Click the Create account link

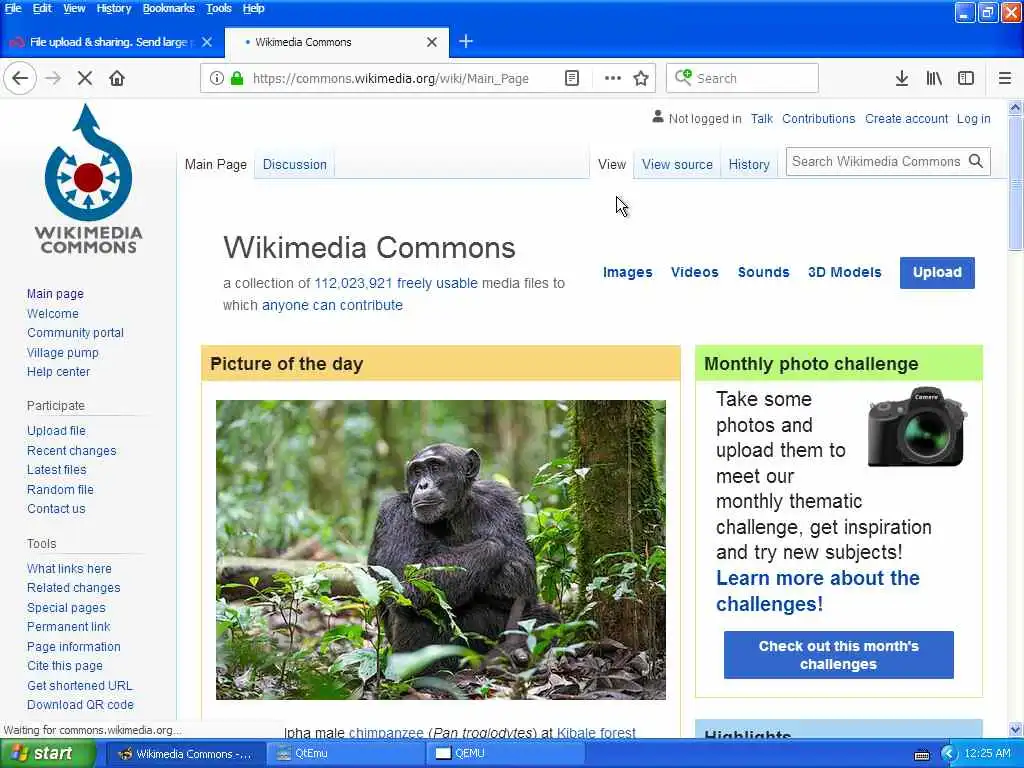(906, 119)
